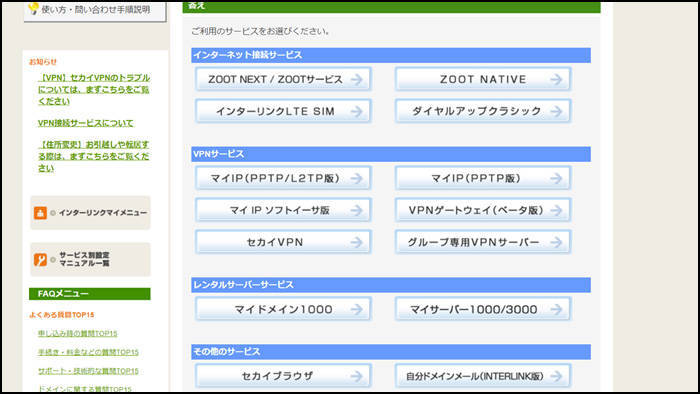Click よくある質問TOP15 heading
700x394 pixels.
pyautogui.click(x=62, y=315)
